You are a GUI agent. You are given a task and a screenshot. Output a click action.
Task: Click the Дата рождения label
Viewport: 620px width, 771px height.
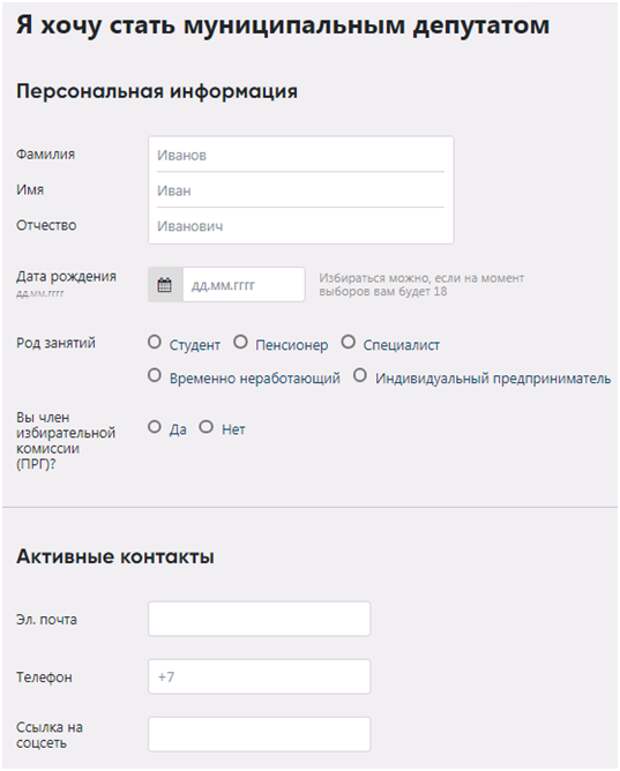click(66, 276)
